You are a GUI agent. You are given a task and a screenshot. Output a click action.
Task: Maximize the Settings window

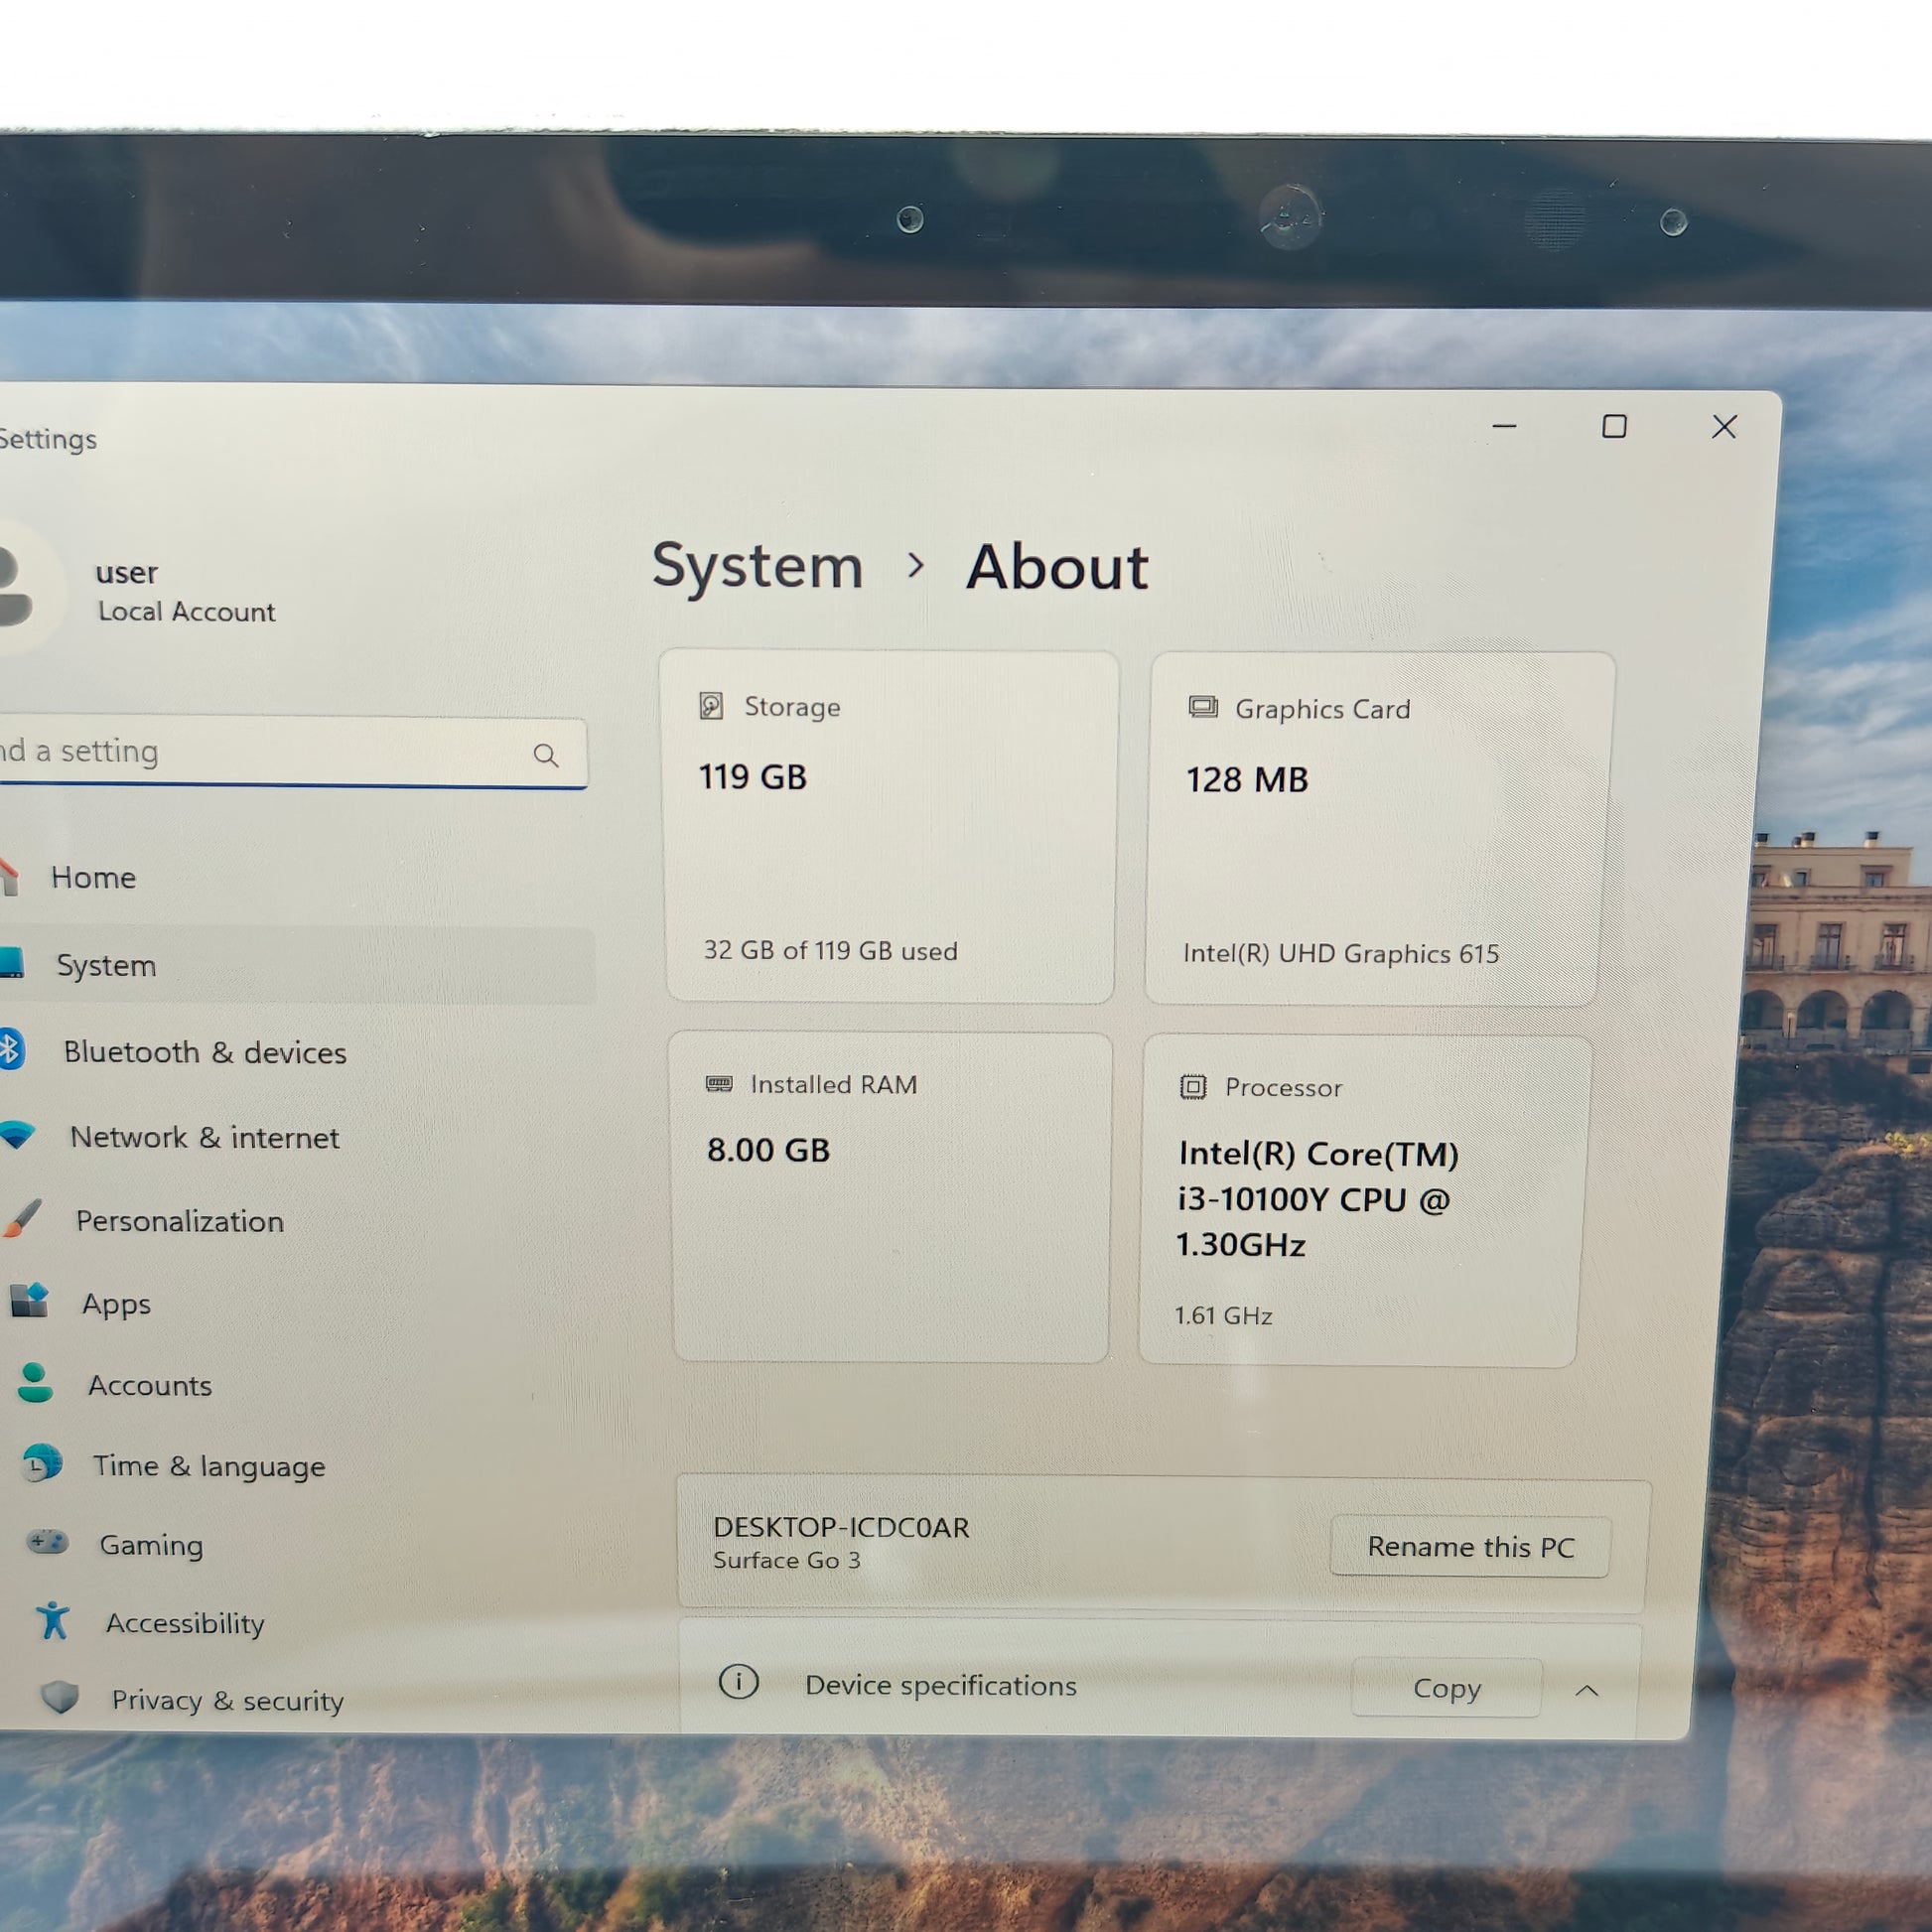1613,427
